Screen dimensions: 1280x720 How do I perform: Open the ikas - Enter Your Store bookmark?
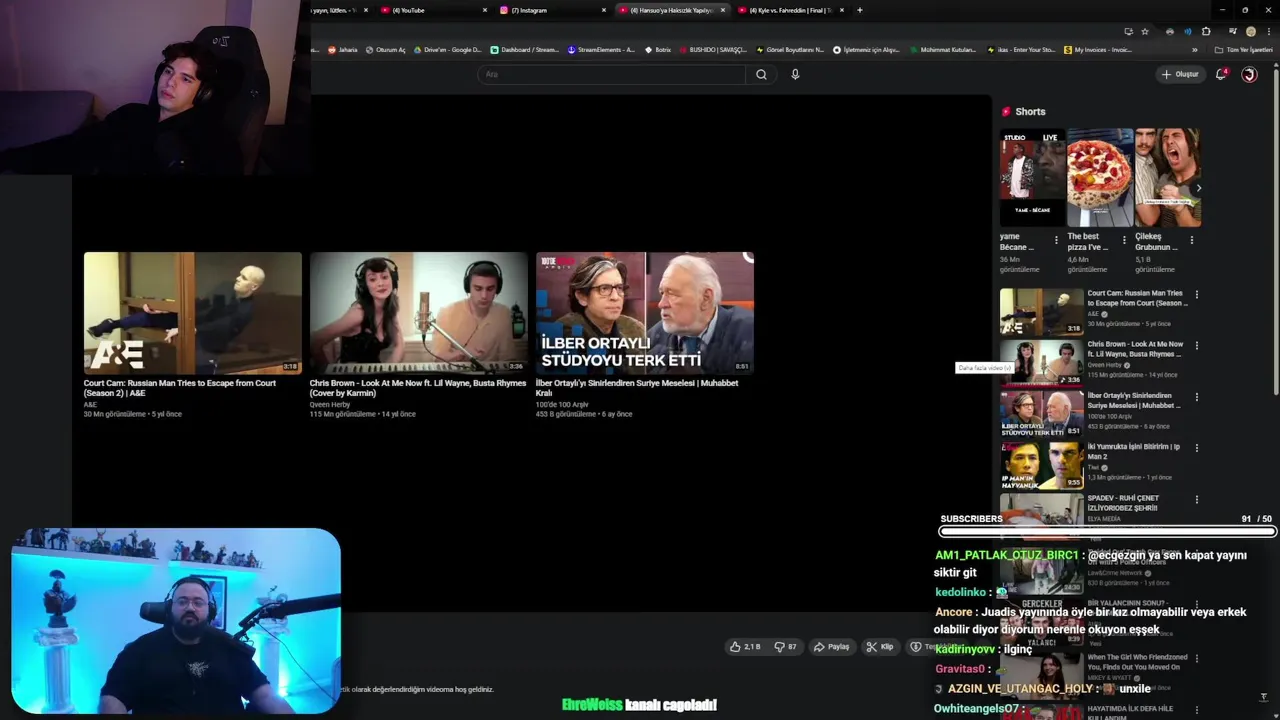pyautogui.click(x=1020, y=49)
